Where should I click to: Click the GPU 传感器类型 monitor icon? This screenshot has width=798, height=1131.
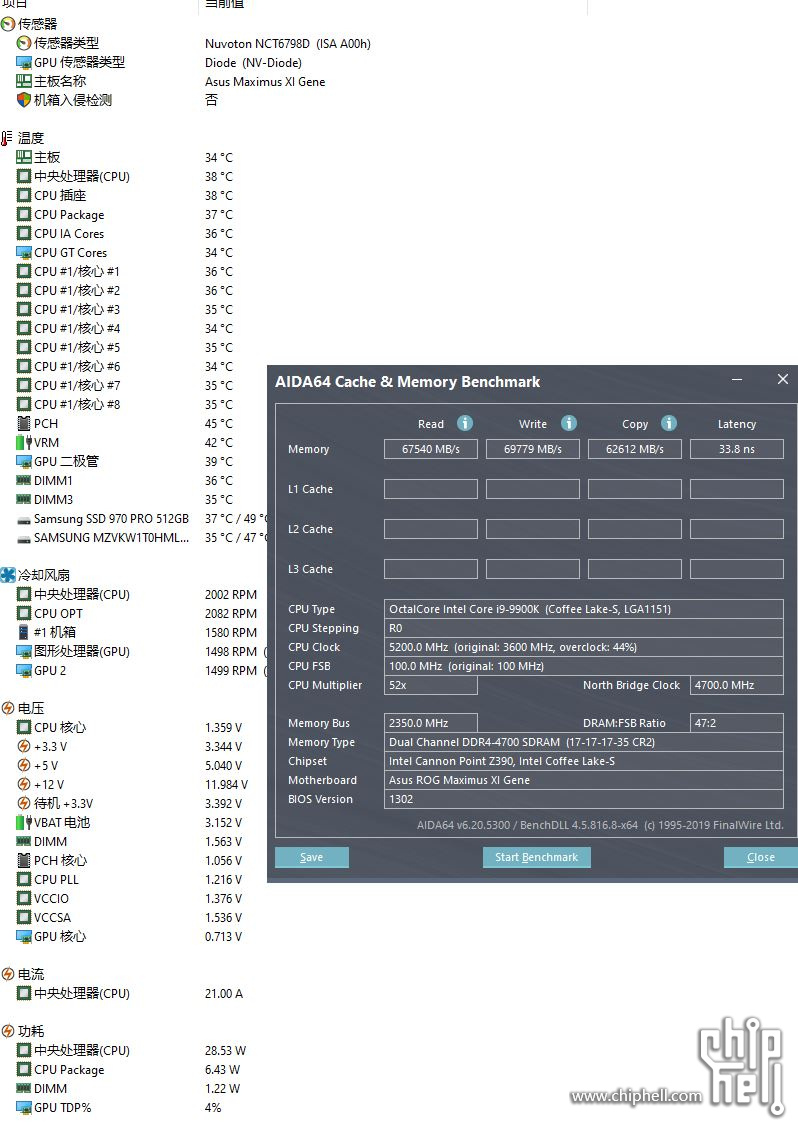(24, 63)
